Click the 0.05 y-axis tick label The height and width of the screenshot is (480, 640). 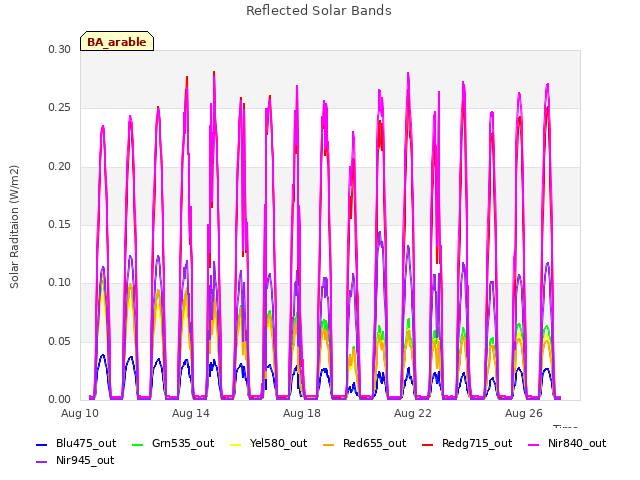tap(60, 341)
